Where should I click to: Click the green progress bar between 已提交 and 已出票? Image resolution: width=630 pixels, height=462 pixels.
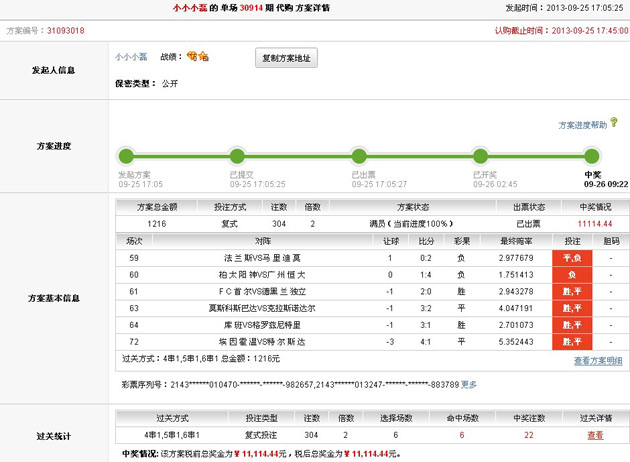tap(297, 155)
